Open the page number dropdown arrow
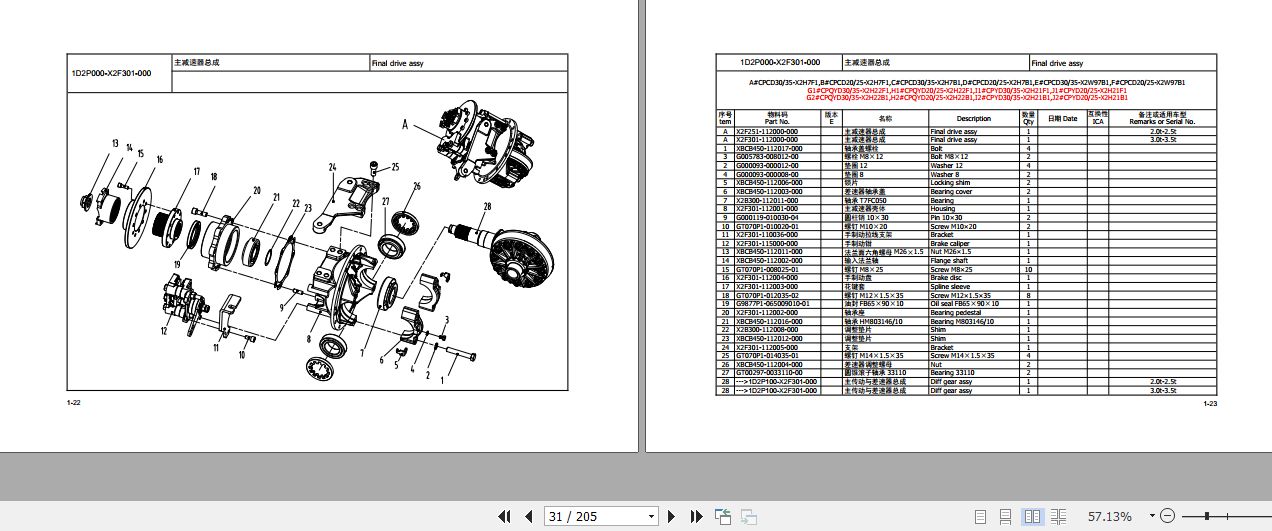This screenshot has height=531, width=1272. [x=652, y=516]
